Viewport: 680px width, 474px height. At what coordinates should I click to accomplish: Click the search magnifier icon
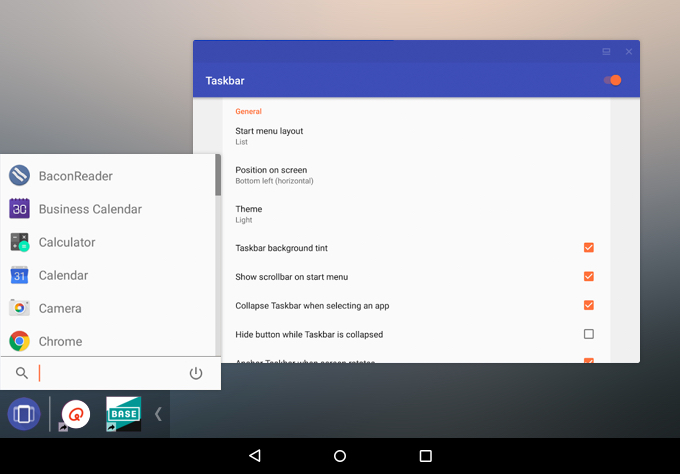point(22,373)
